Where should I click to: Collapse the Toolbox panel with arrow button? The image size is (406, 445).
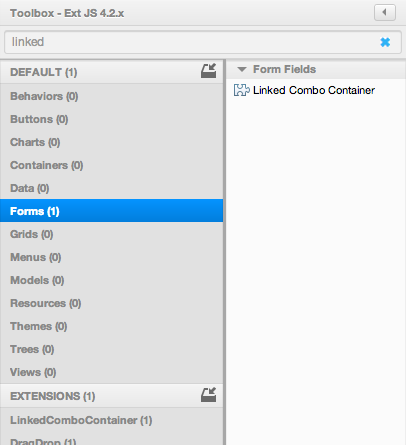385,13
